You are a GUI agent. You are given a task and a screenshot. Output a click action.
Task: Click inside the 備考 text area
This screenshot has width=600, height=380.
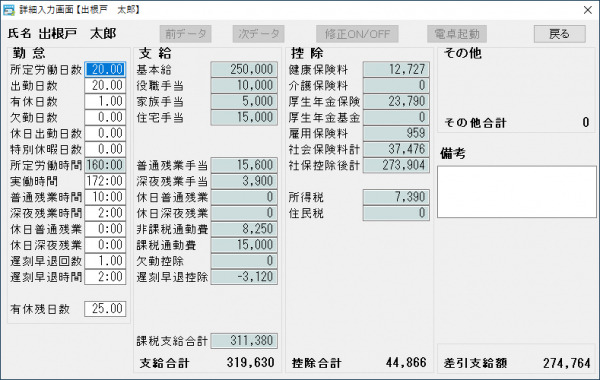click(x=517, y=192)
